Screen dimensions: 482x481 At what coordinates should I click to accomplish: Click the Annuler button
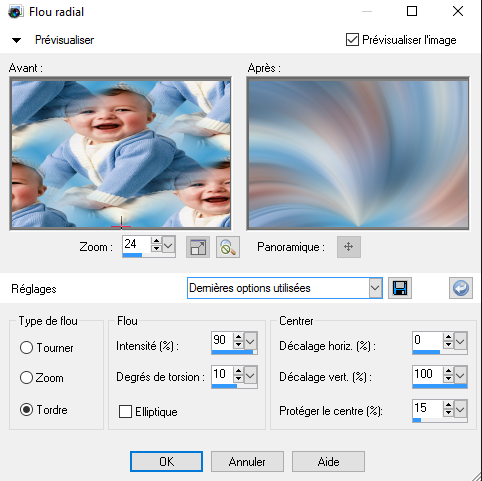coord(247,462)
